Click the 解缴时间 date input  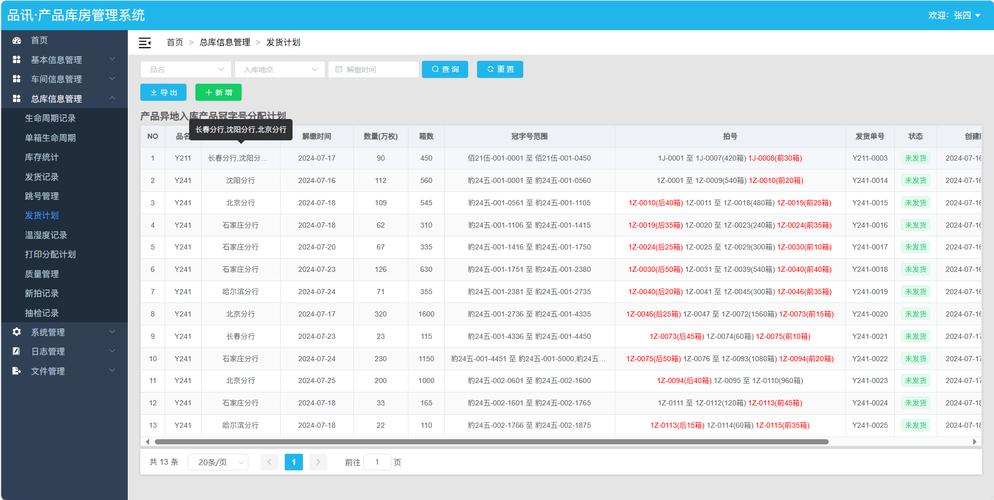373,70
